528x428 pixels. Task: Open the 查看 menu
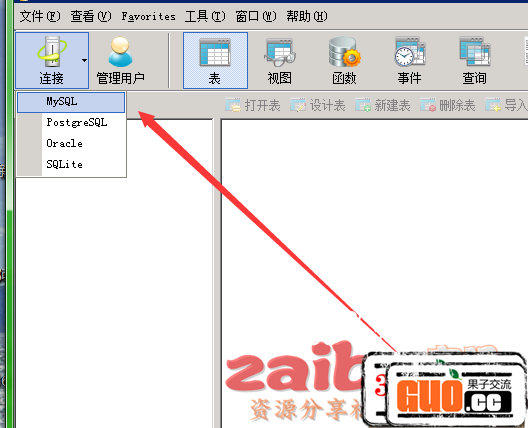[91, 16]
